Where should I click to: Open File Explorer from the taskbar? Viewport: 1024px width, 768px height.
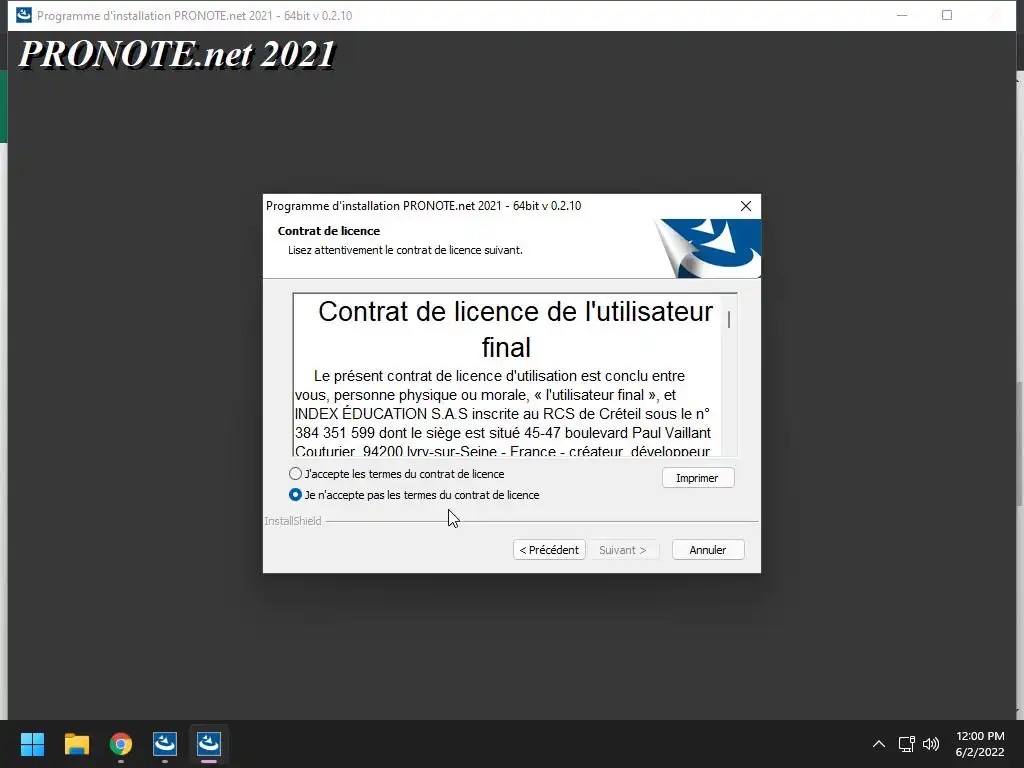[x=76, y=744]
